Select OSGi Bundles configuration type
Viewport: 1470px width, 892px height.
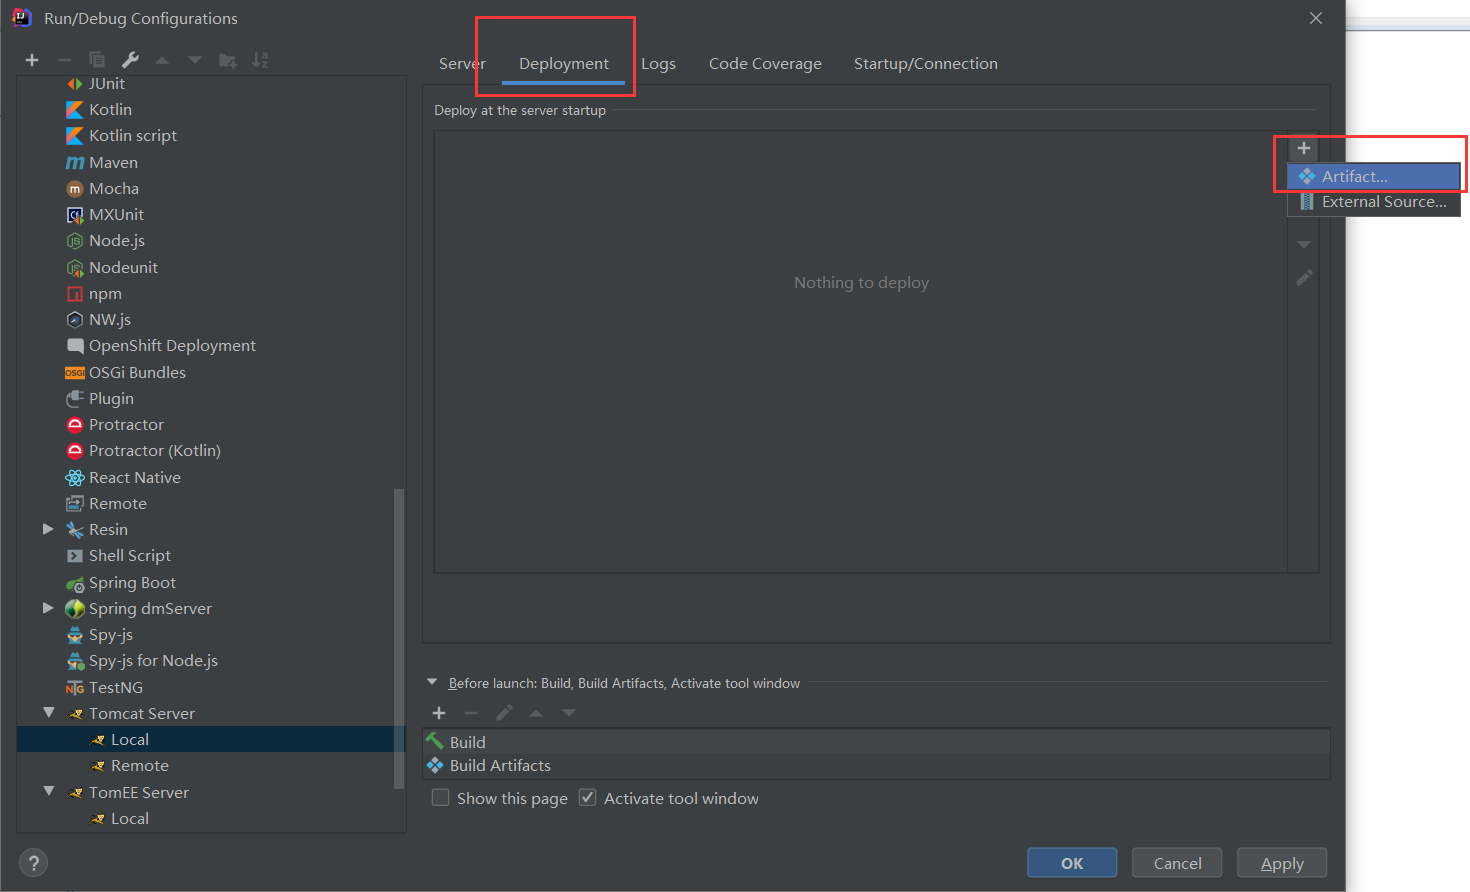(137, 372)
